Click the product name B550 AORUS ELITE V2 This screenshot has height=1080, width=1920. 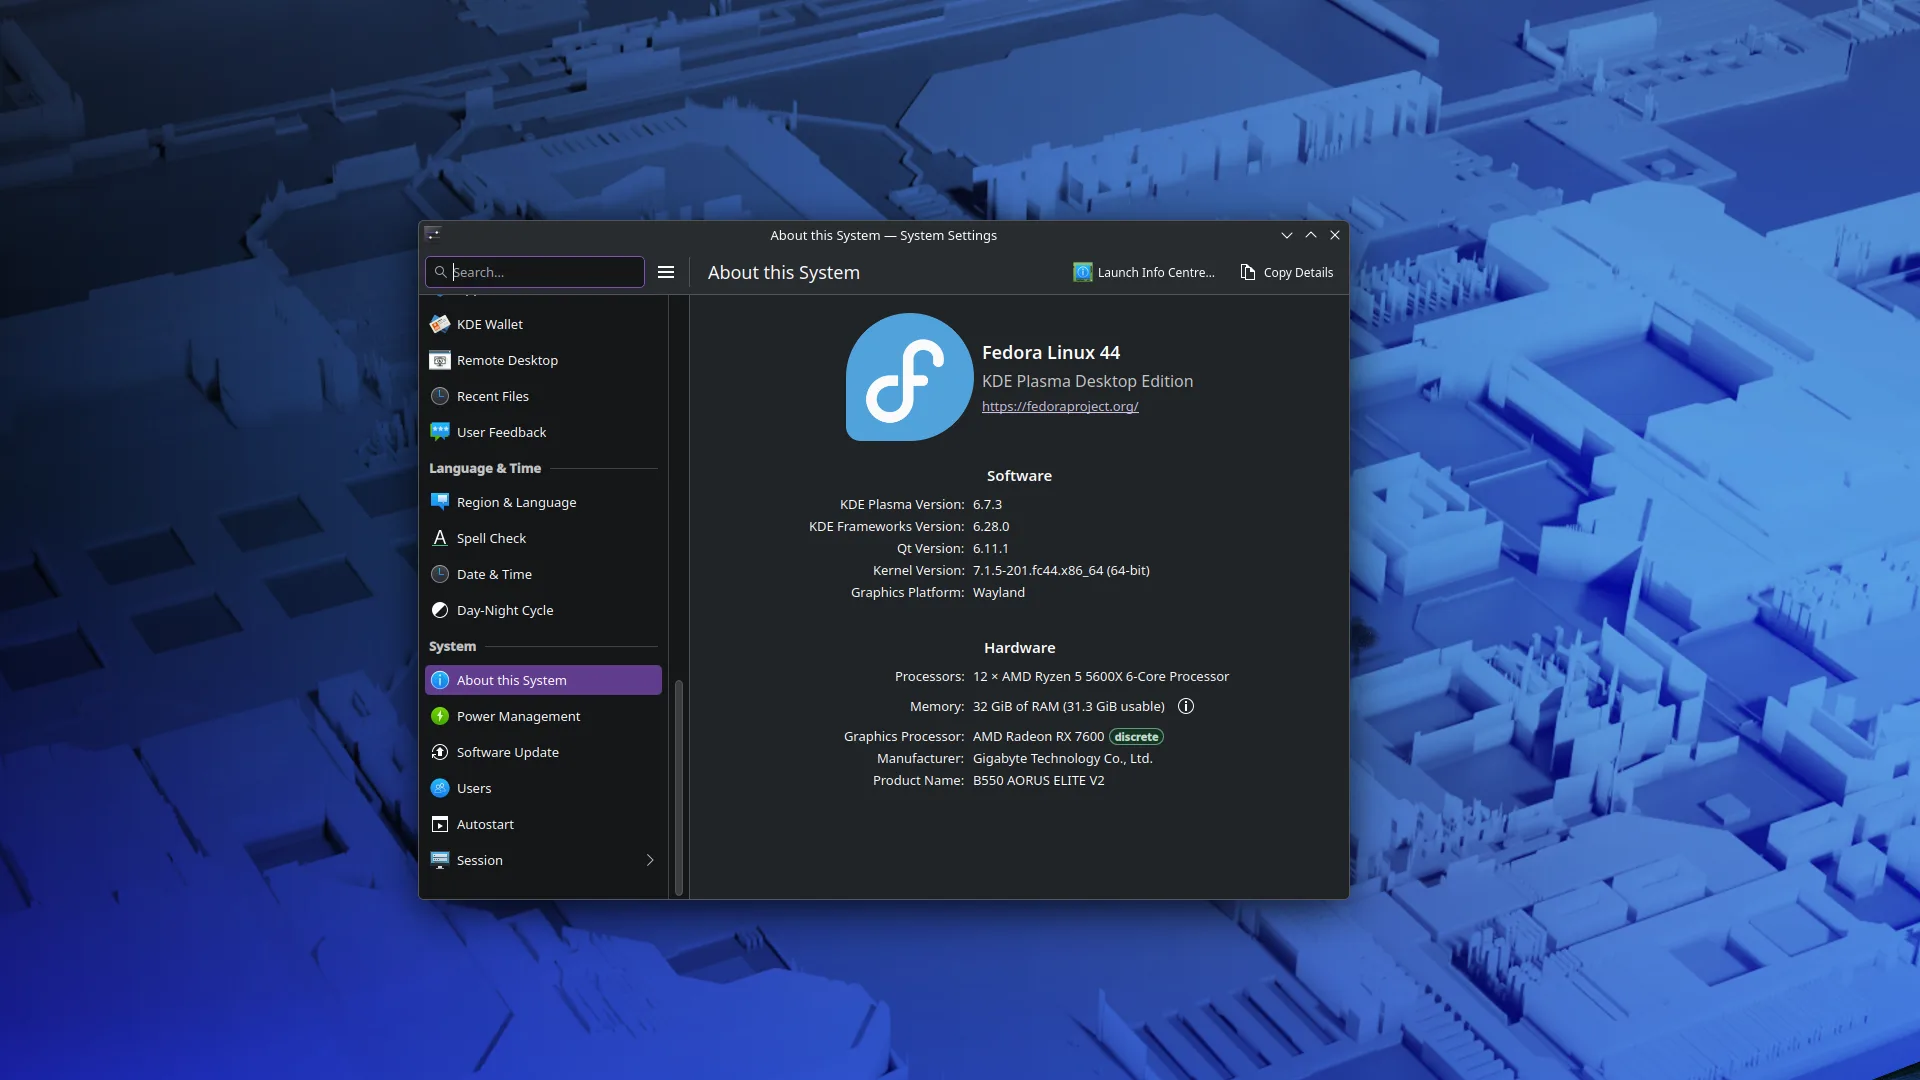1038,780
